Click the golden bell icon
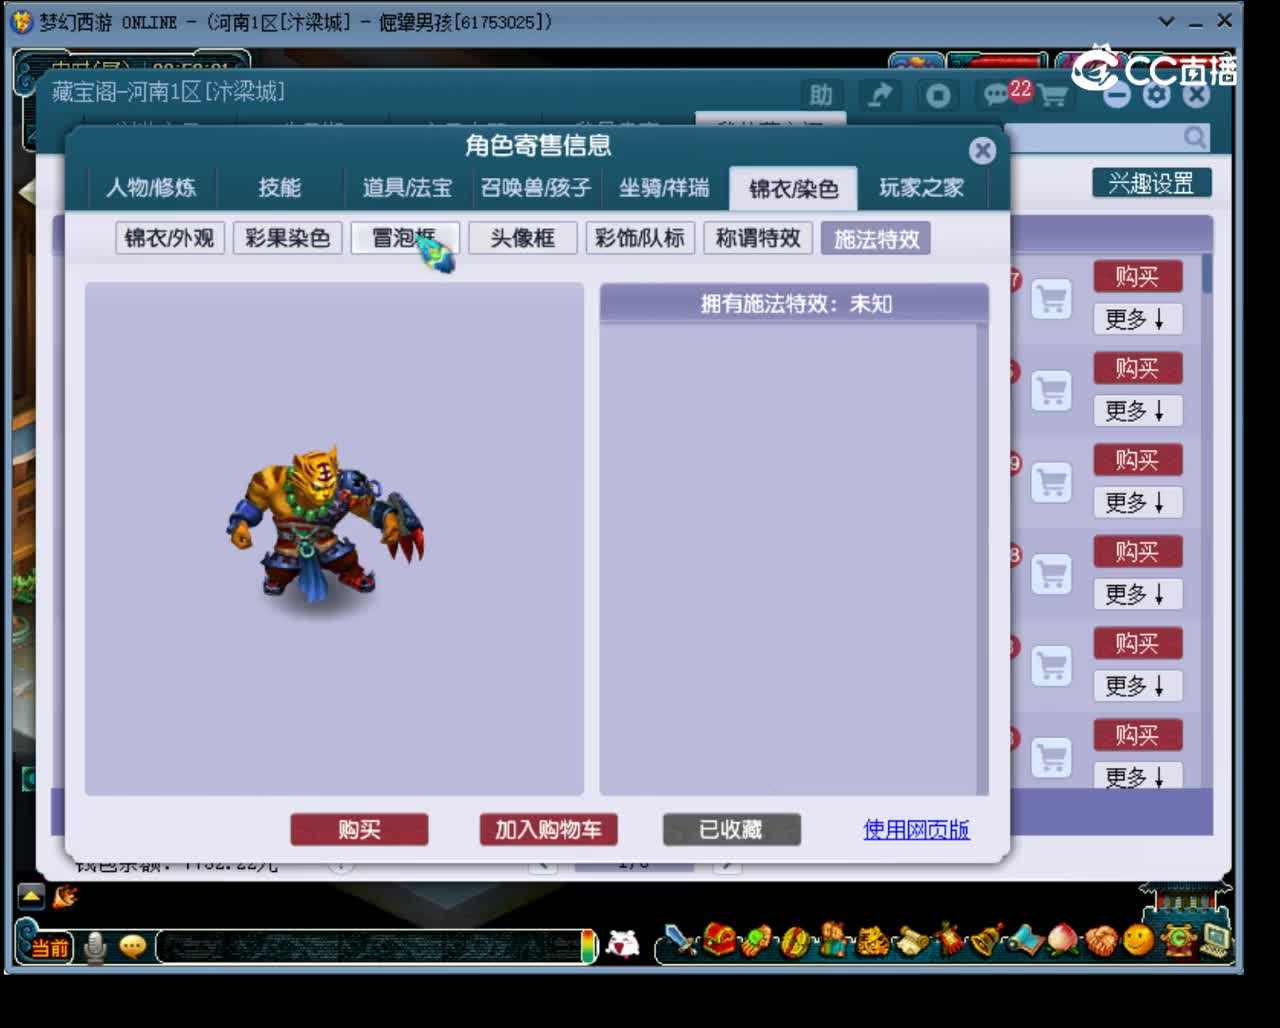This screenshot has width=1280, height=1028. [987, 941]
